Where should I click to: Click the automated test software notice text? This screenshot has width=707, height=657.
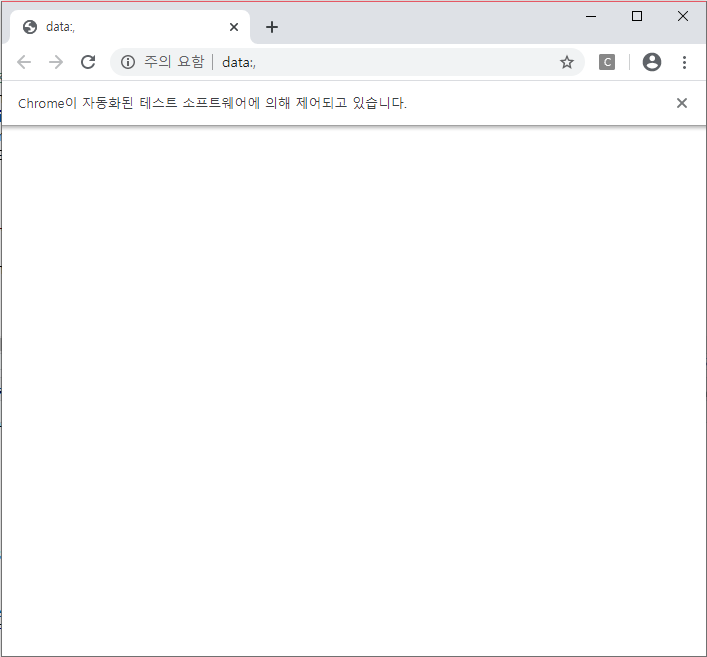tap(212, 103)
